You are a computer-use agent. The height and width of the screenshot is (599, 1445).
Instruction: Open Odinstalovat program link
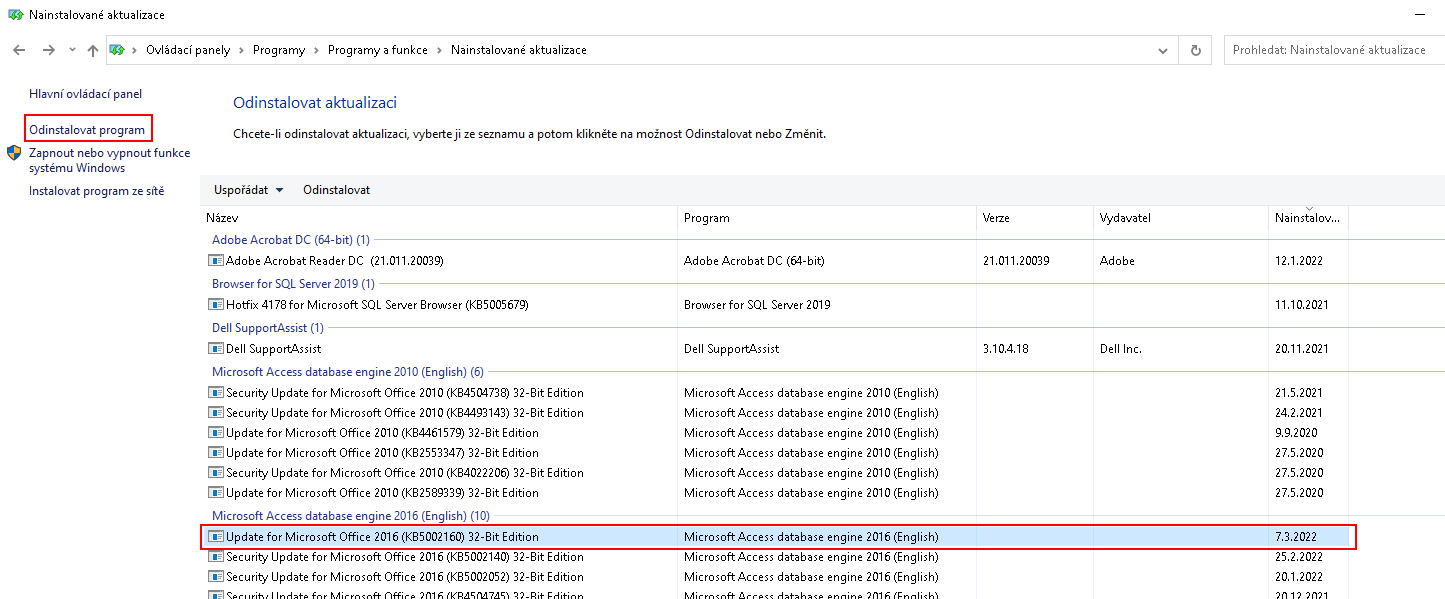[87, 130]
